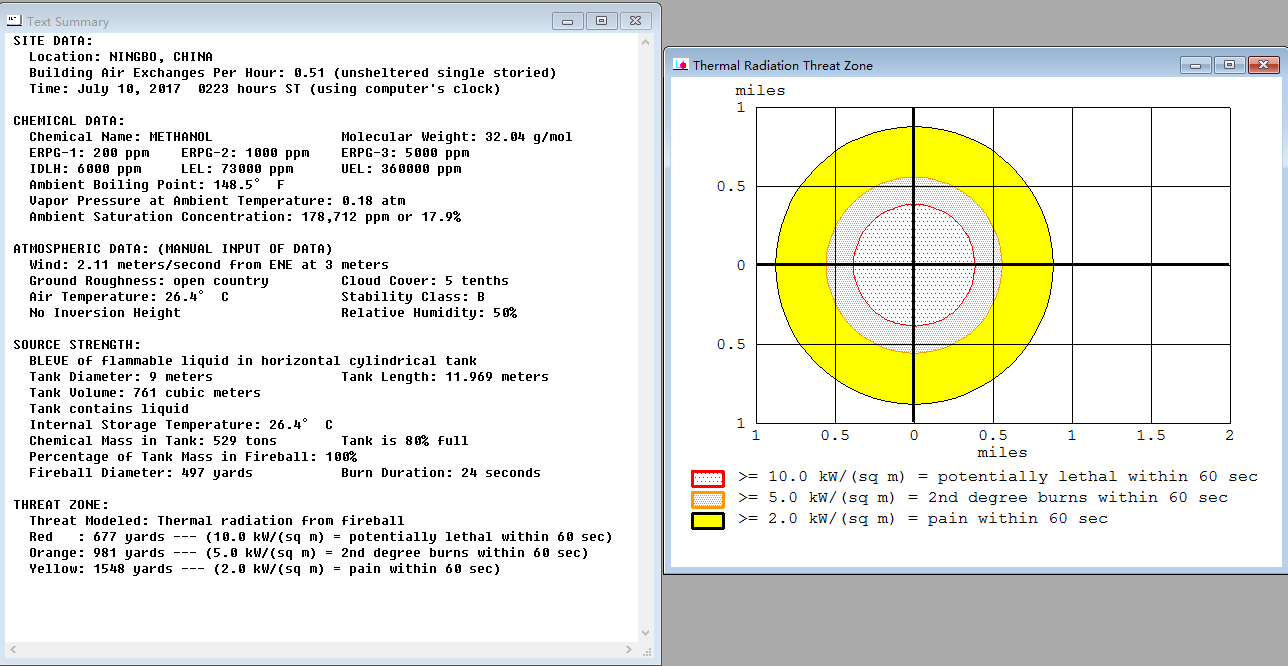The height and width of the screenshot is (666, 1288).
Task: Click scroll left arrow in Text Summary
Action: pos(15,650)
